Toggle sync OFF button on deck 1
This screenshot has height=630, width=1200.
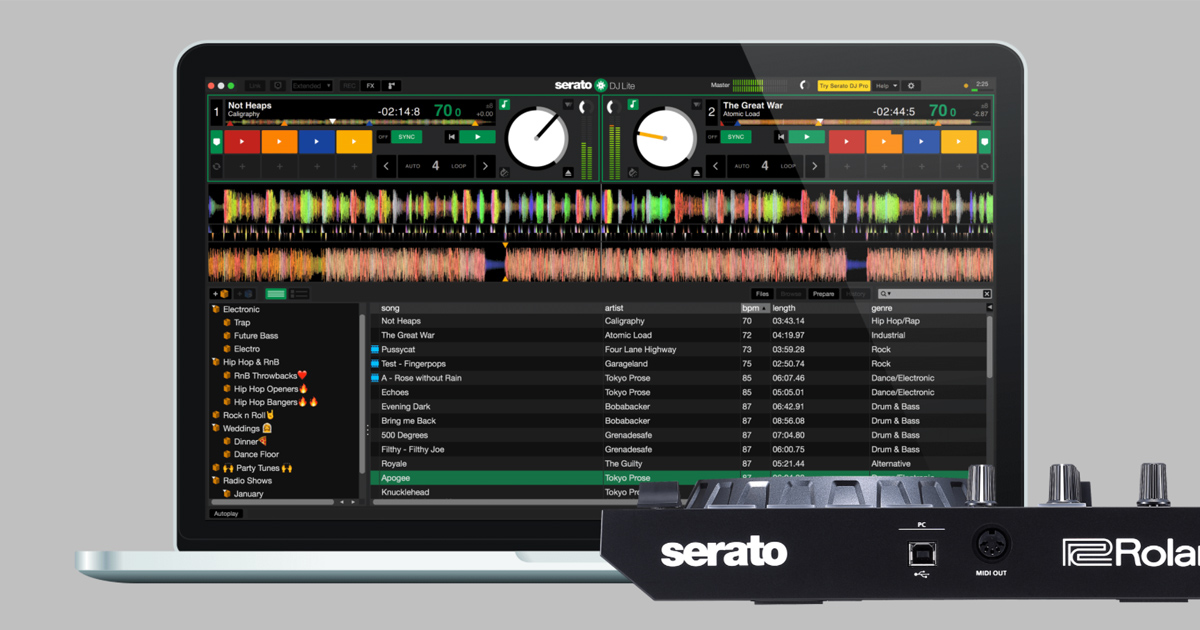(x=383, y=137)
